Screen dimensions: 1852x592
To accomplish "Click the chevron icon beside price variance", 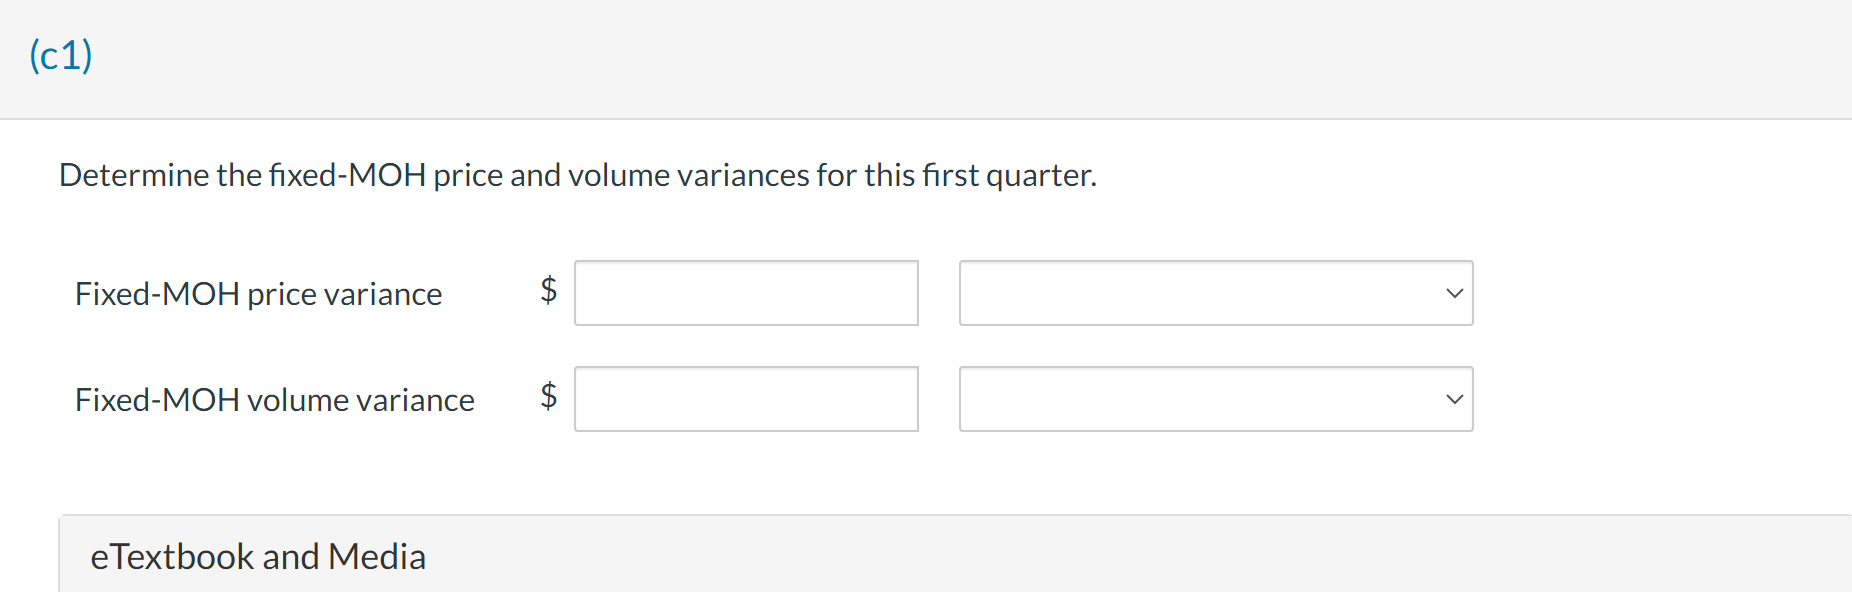I will click(1455, 293).
